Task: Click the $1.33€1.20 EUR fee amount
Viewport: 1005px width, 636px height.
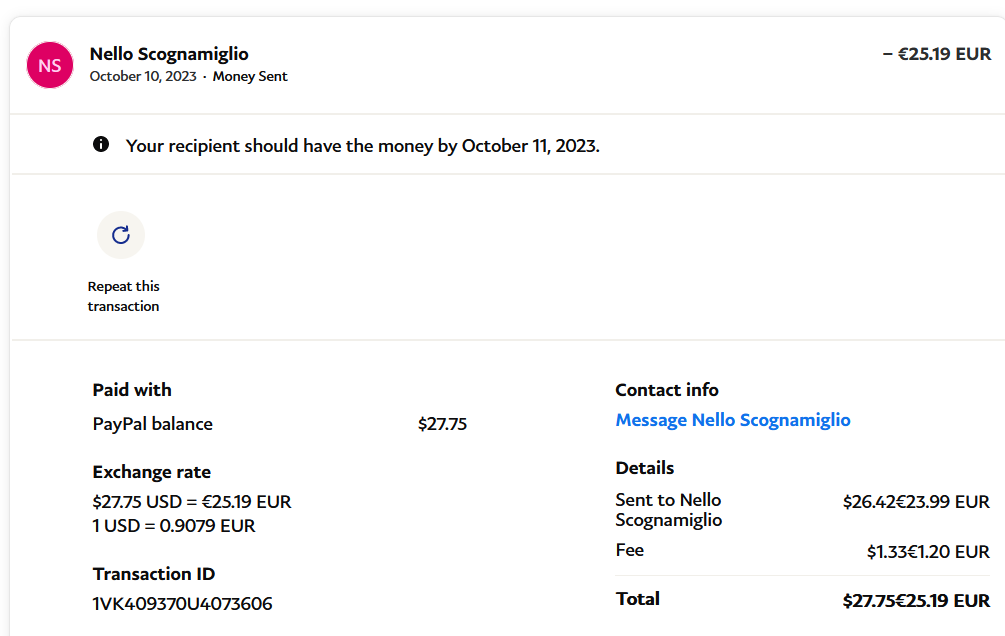Action: click(928, 551)
